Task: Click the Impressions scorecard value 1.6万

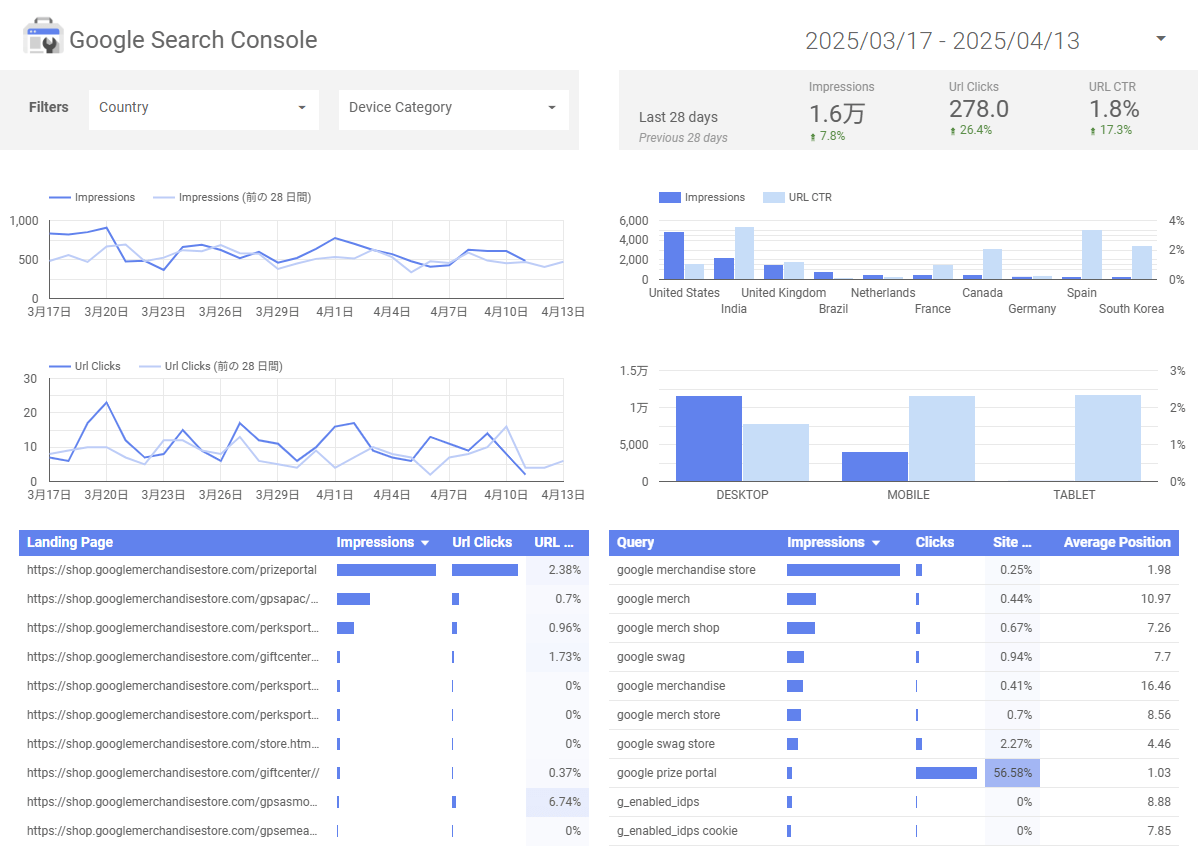Action: pos(837,114)
